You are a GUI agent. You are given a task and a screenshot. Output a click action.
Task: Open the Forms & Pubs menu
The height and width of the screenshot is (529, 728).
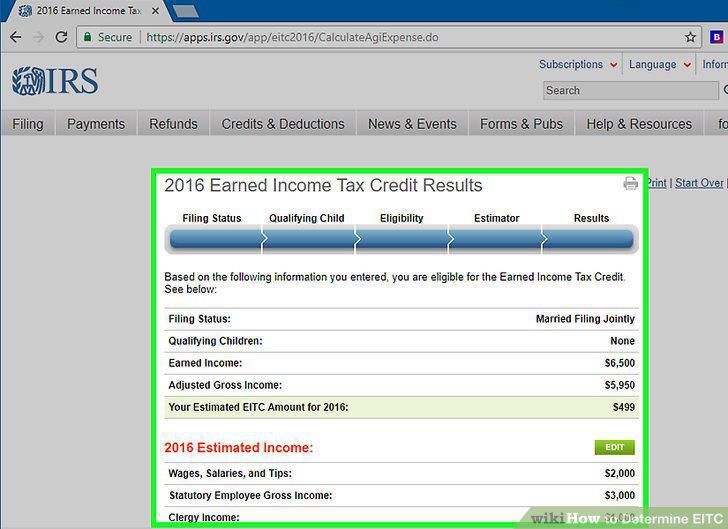(x=521, y=124)
